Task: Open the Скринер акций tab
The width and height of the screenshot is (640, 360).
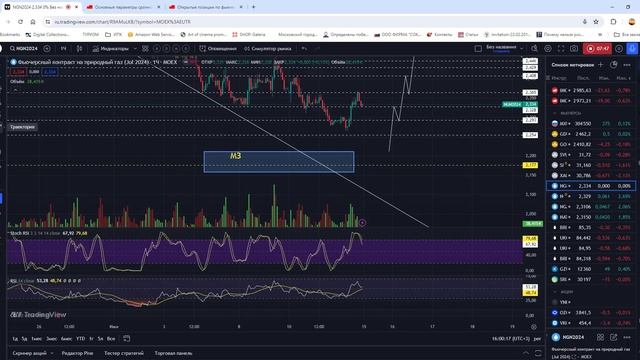Action: coord(30,353)
